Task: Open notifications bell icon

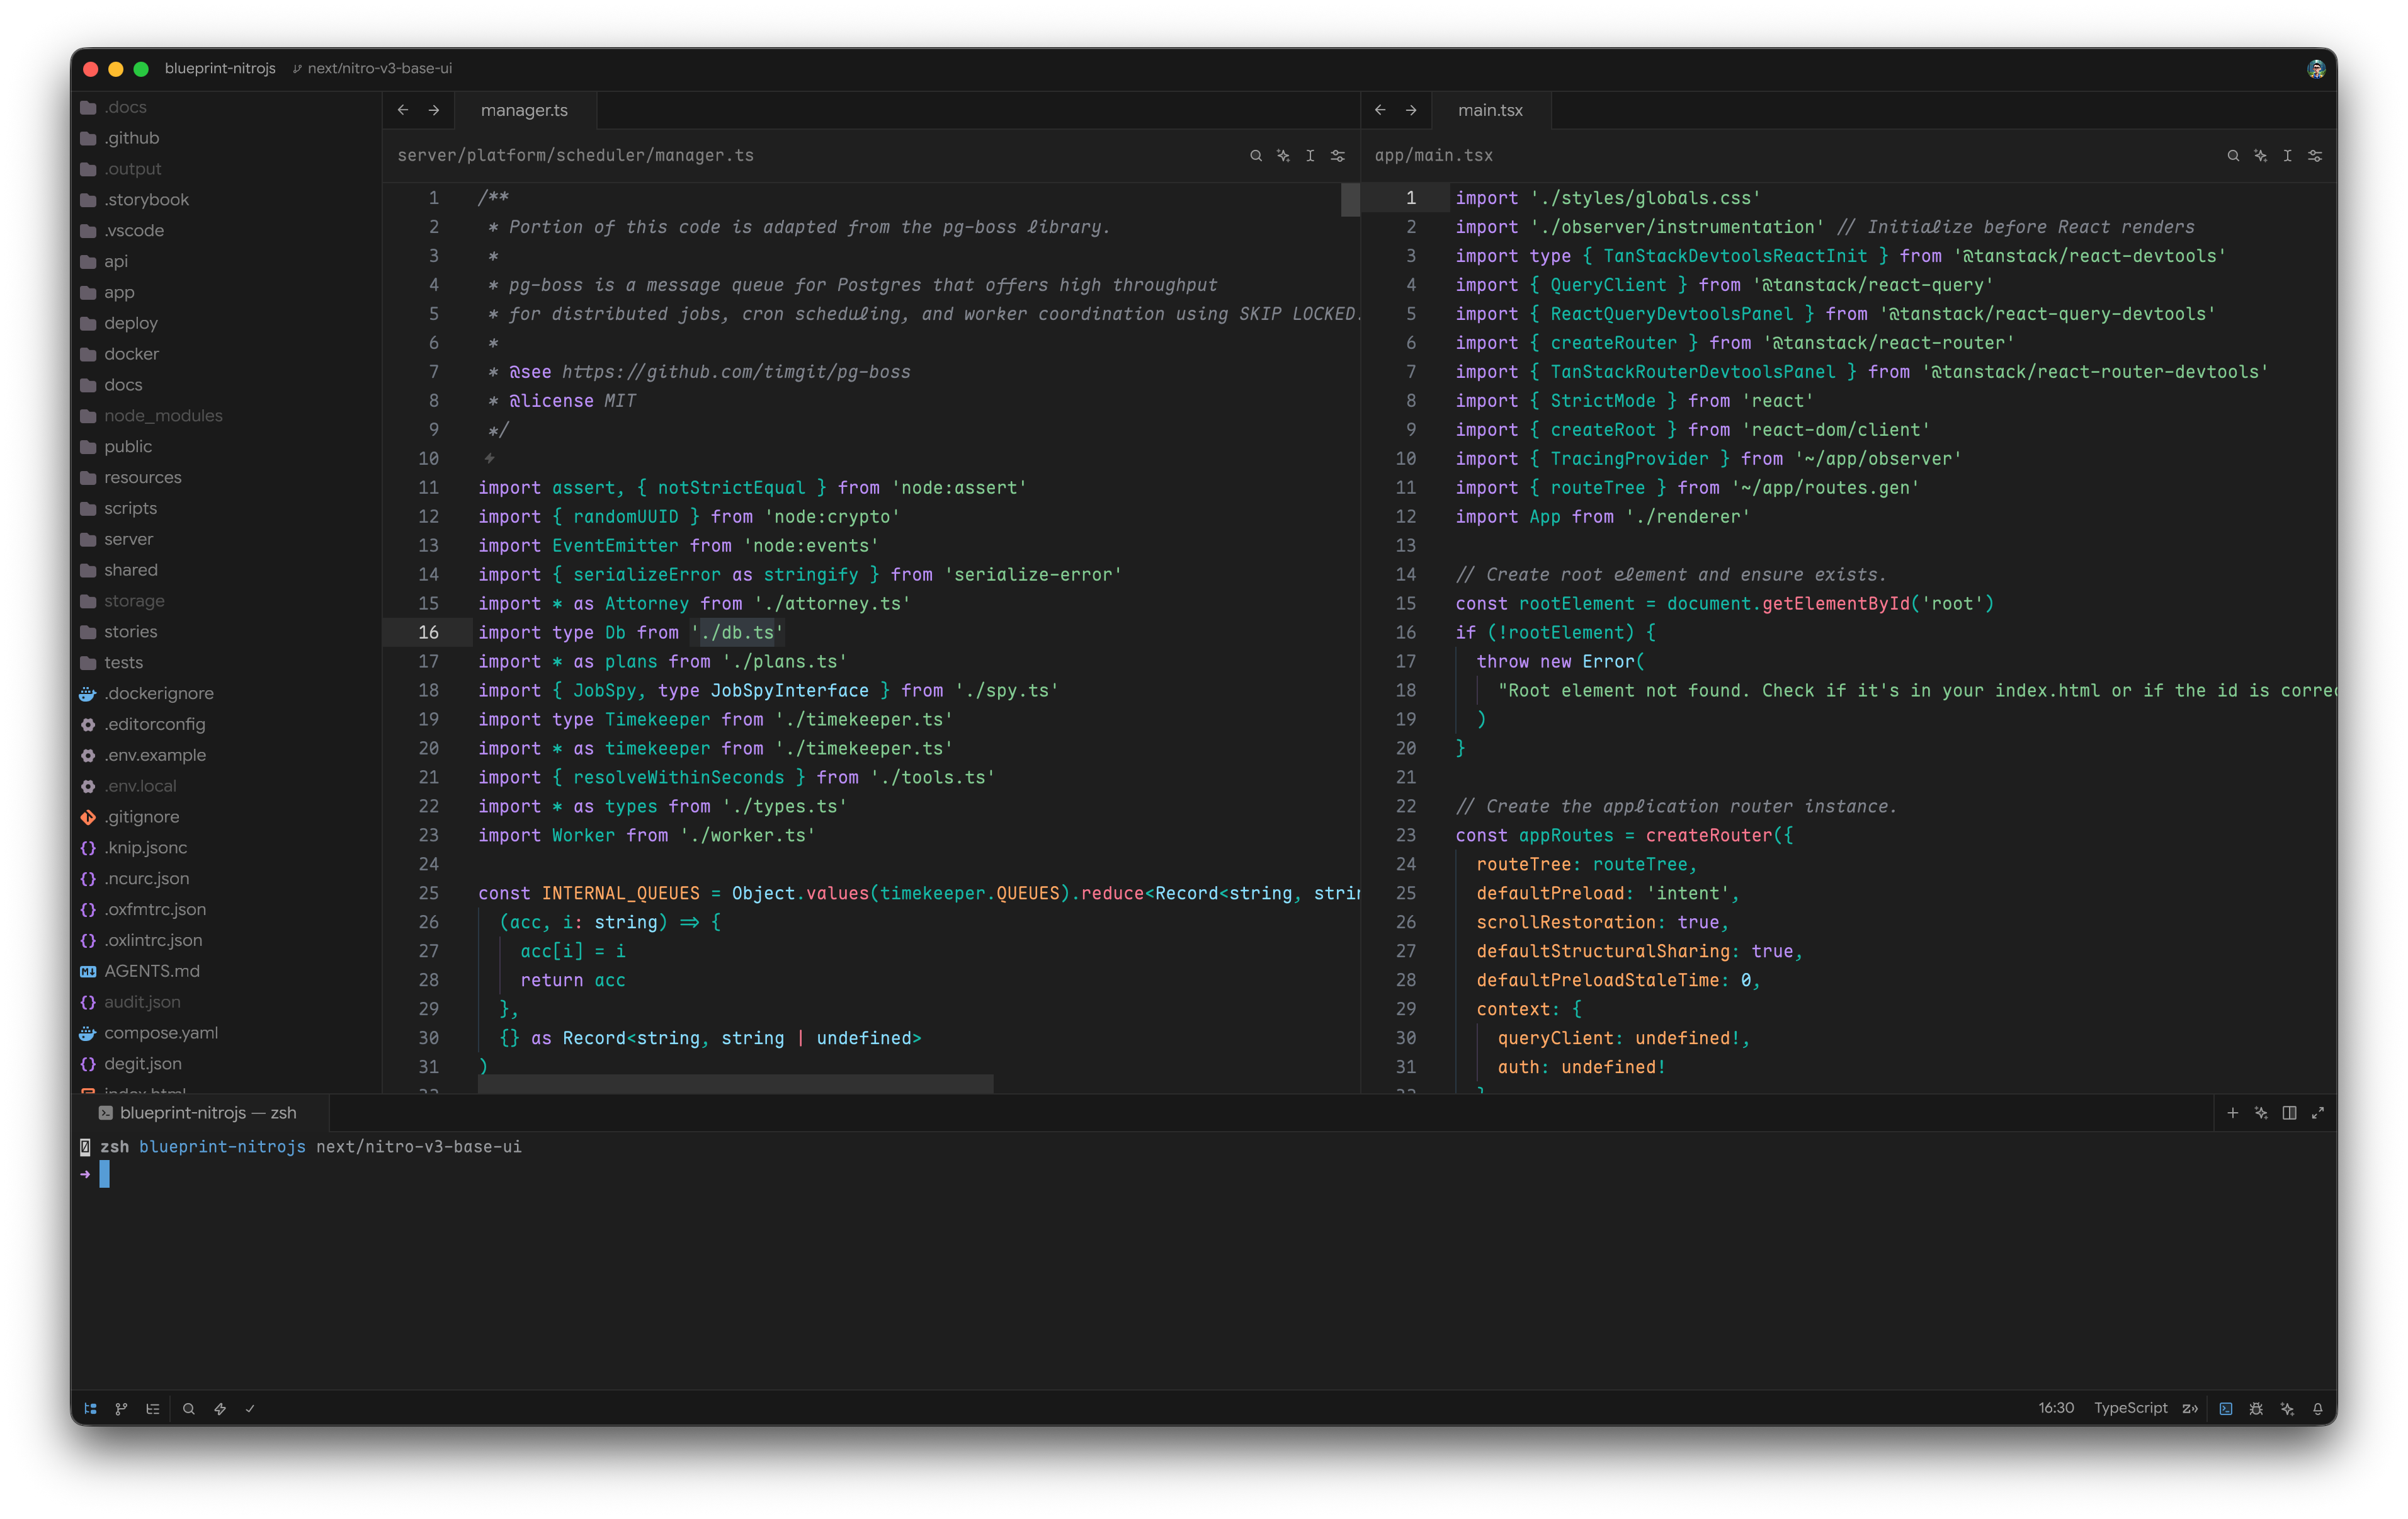Action: [x=2317, y=1408]
